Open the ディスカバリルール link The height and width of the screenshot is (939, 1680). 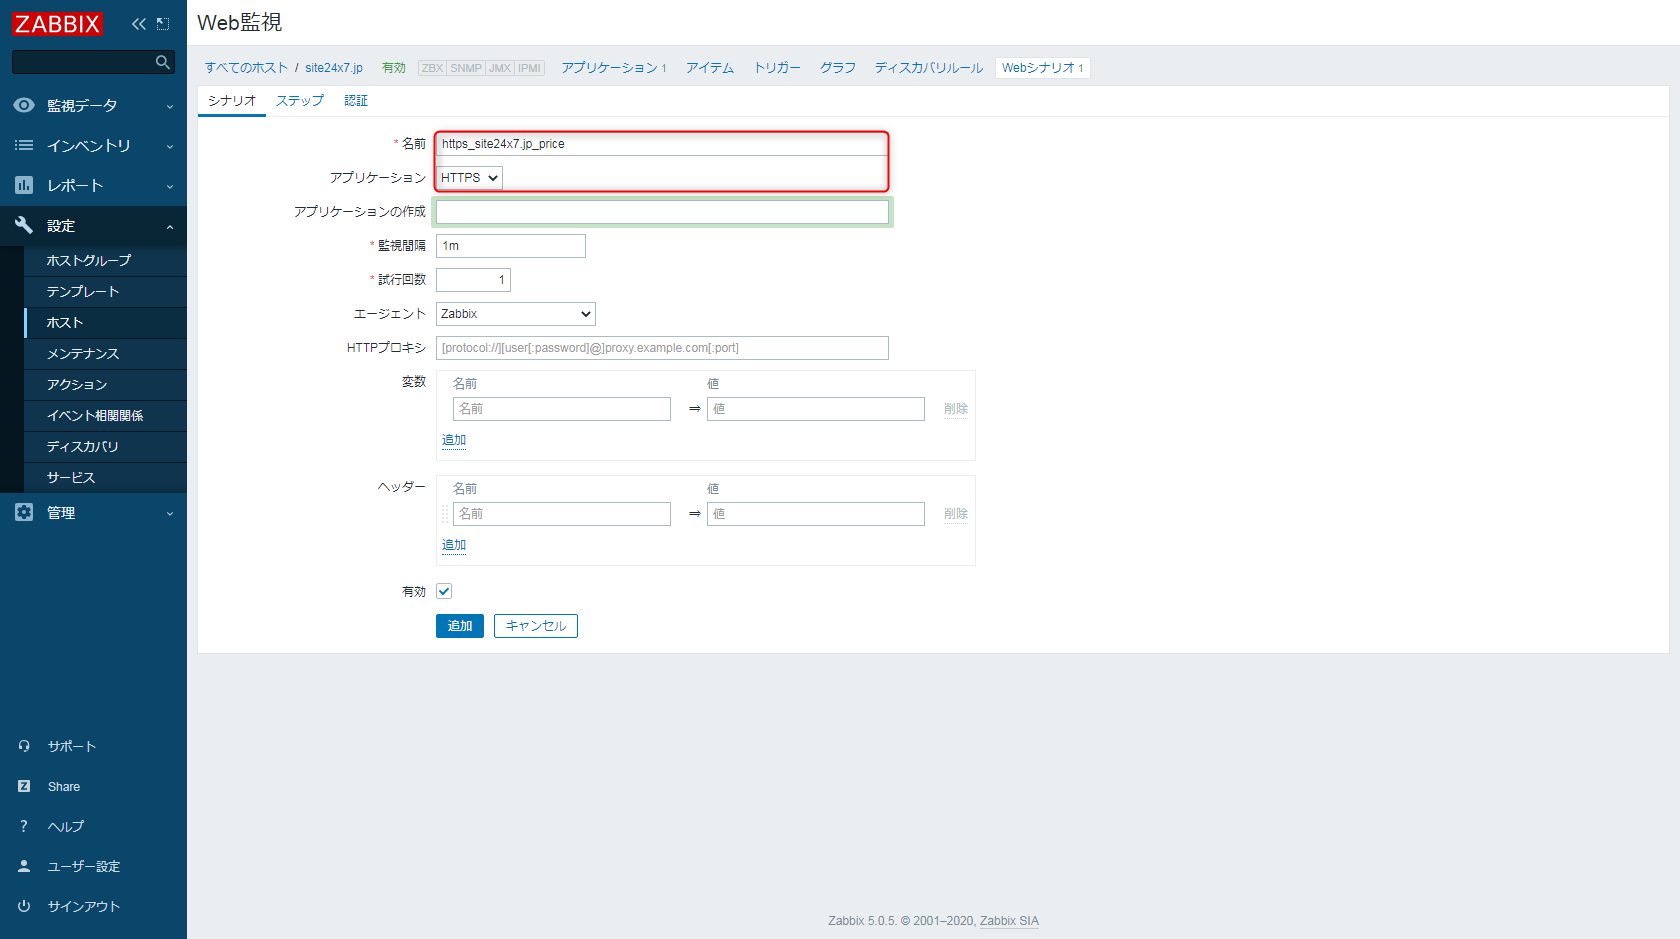929,68
